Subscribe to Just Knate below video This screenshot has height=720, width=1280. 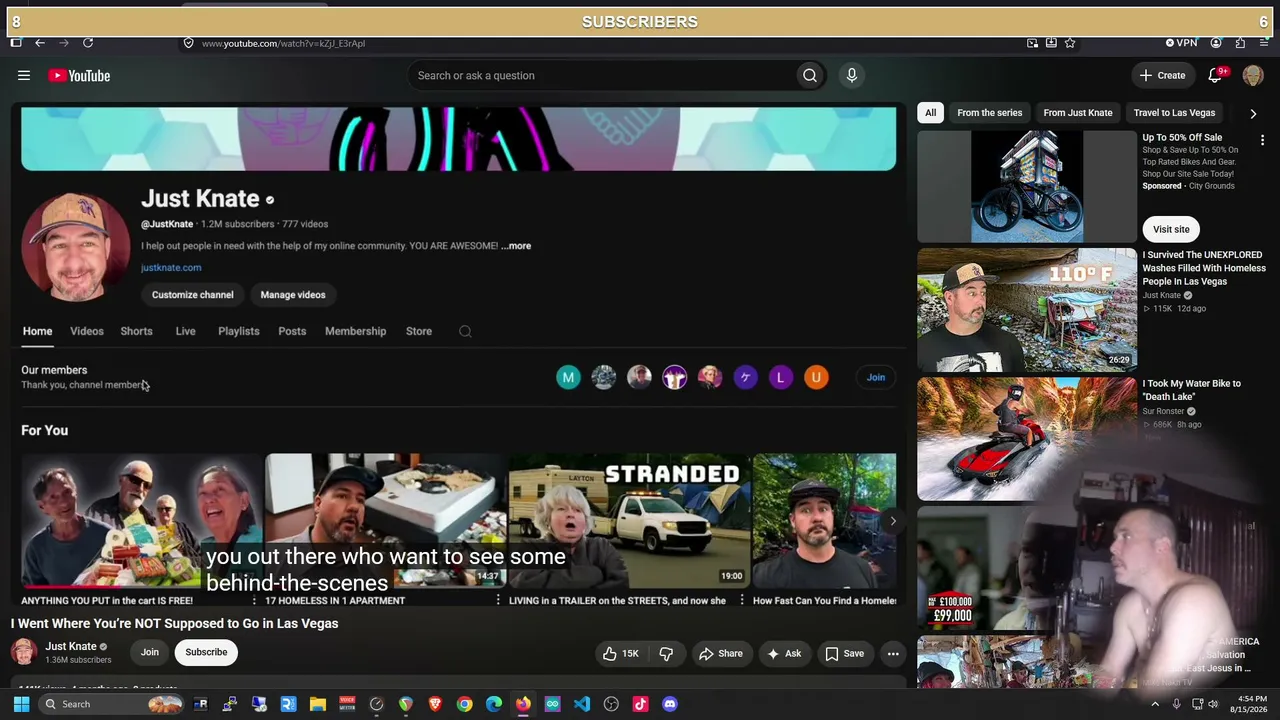pyautogui.click(x=206, y=653)
